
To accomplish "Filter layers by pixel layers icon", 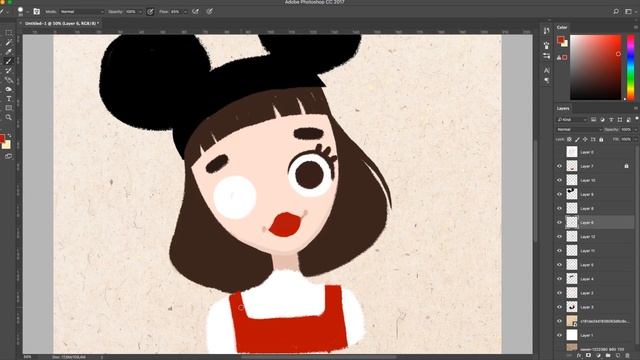I will click(593, 120).
